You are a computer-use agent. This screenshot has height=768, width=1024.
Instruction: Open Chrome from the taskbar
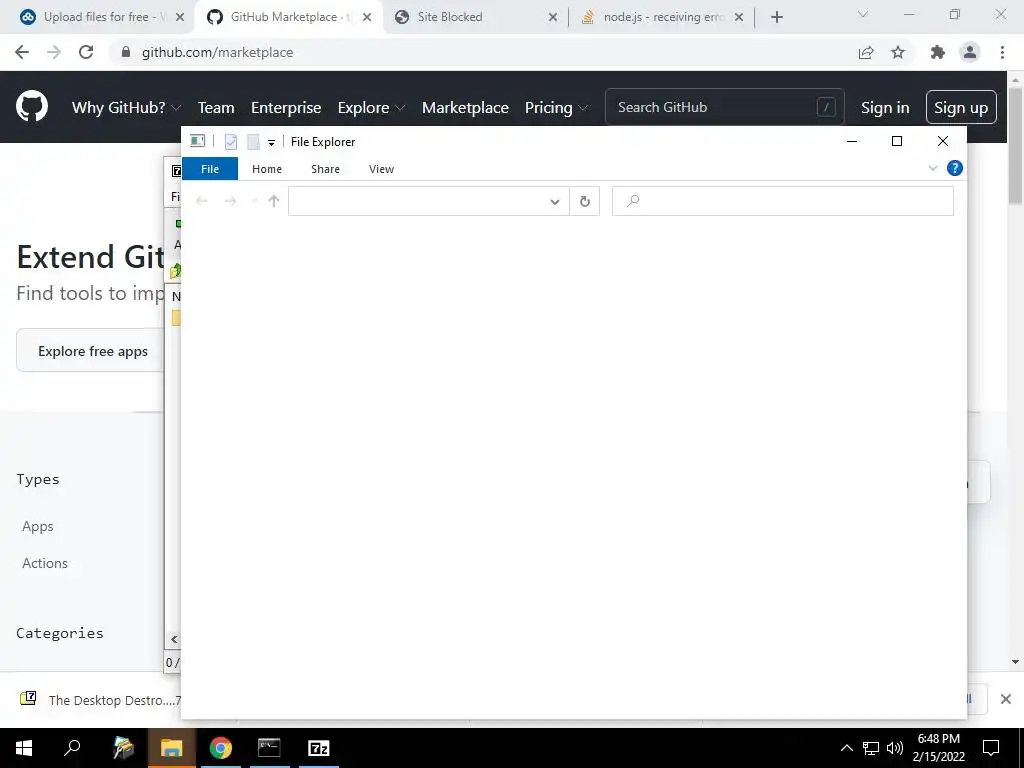point(221,748)
